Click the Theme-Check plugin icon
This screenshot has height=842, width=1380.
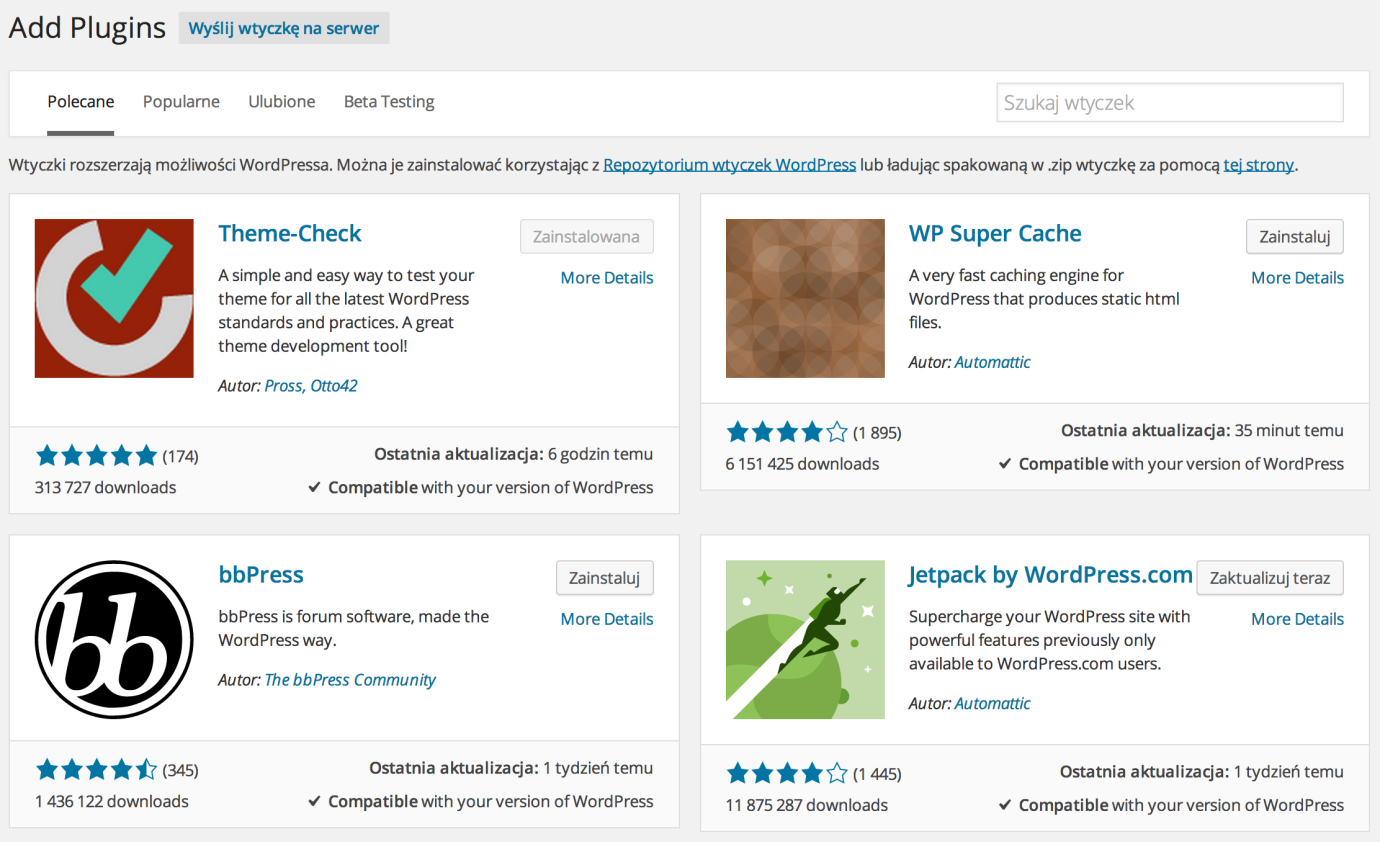114,298
